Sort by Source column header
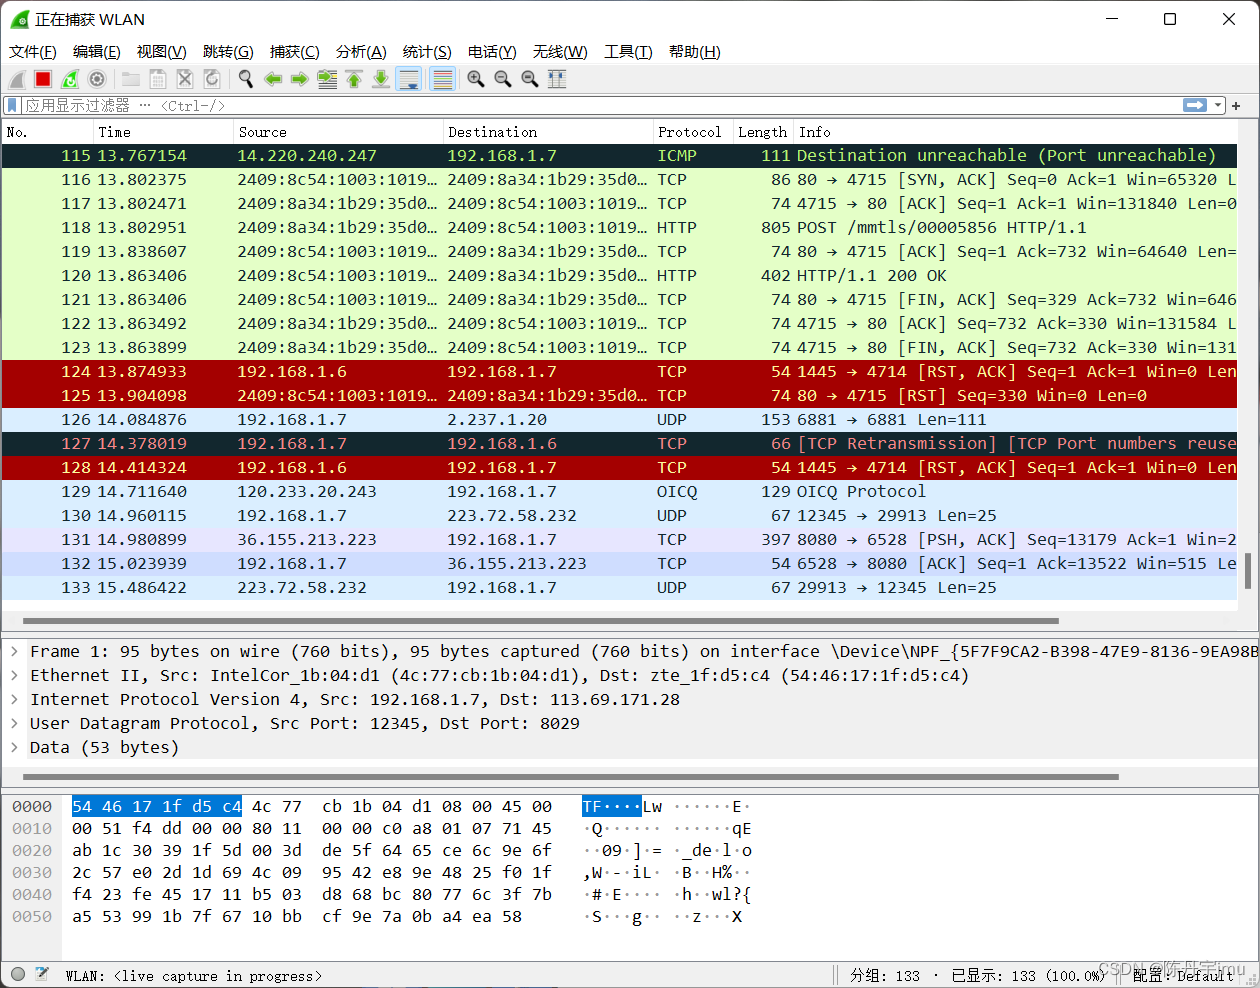Screen dimensions: 1260x988 (x=339, y=132)
